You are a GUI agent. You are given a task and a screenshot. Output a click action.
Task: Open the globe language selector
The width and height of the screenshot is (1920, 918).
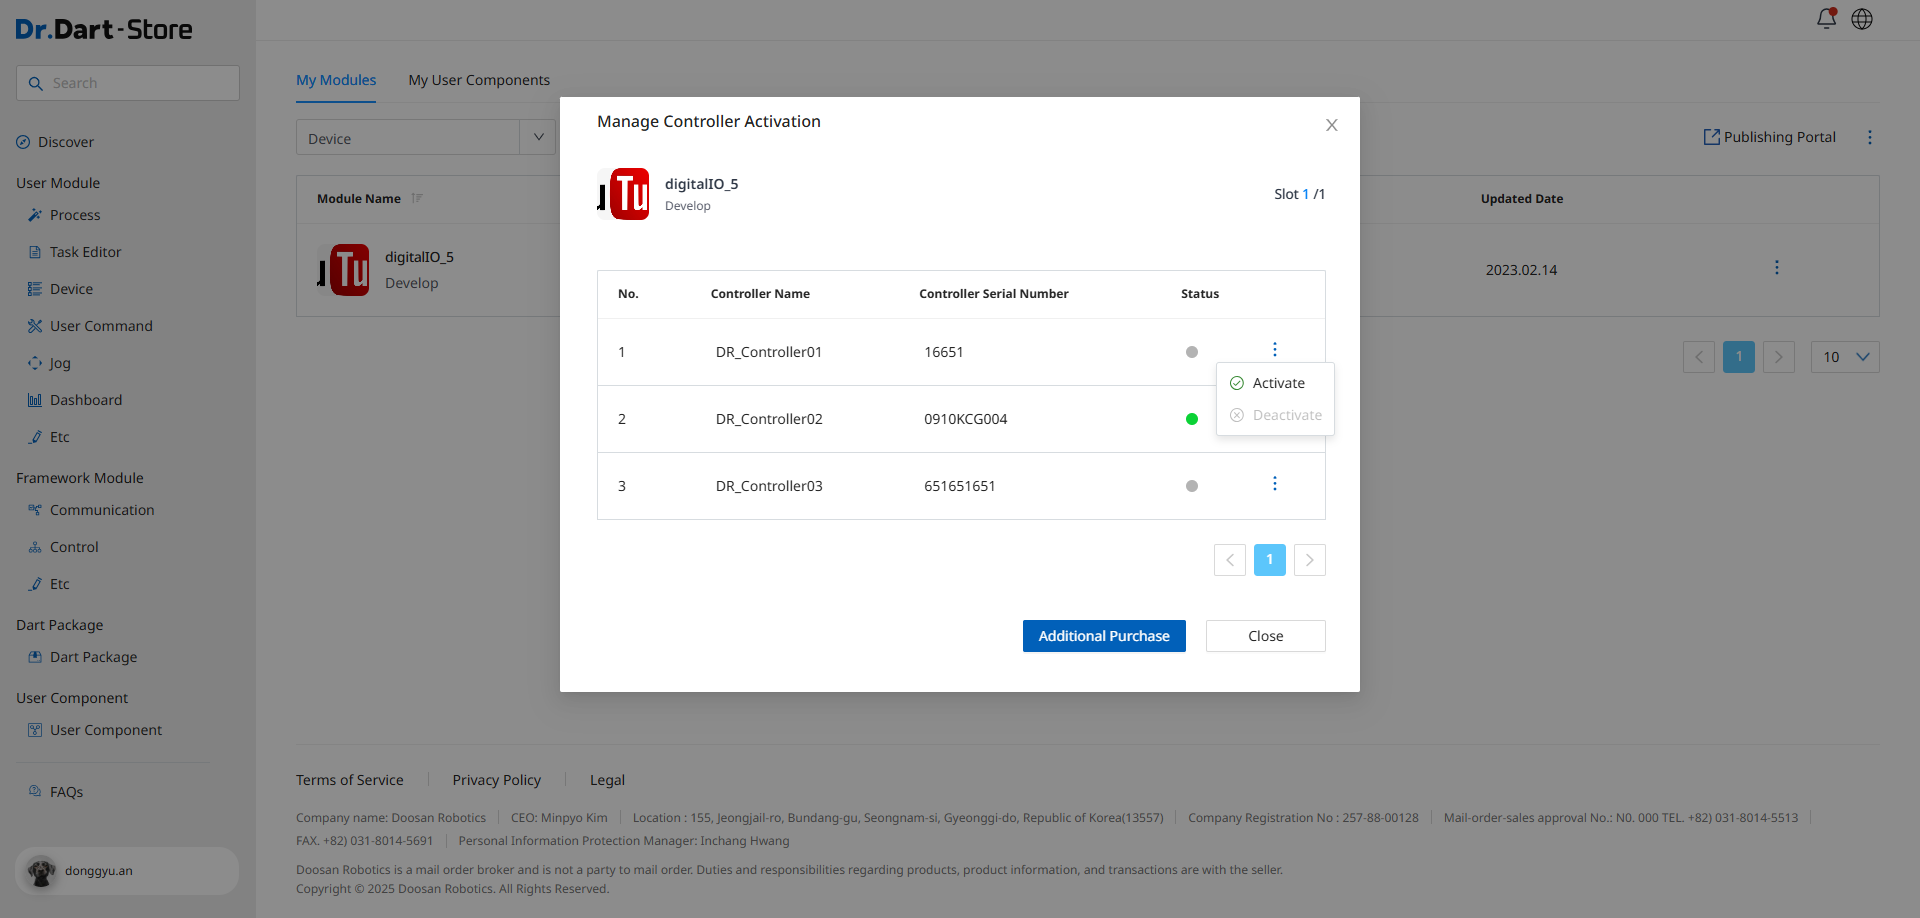(1862, 19)
